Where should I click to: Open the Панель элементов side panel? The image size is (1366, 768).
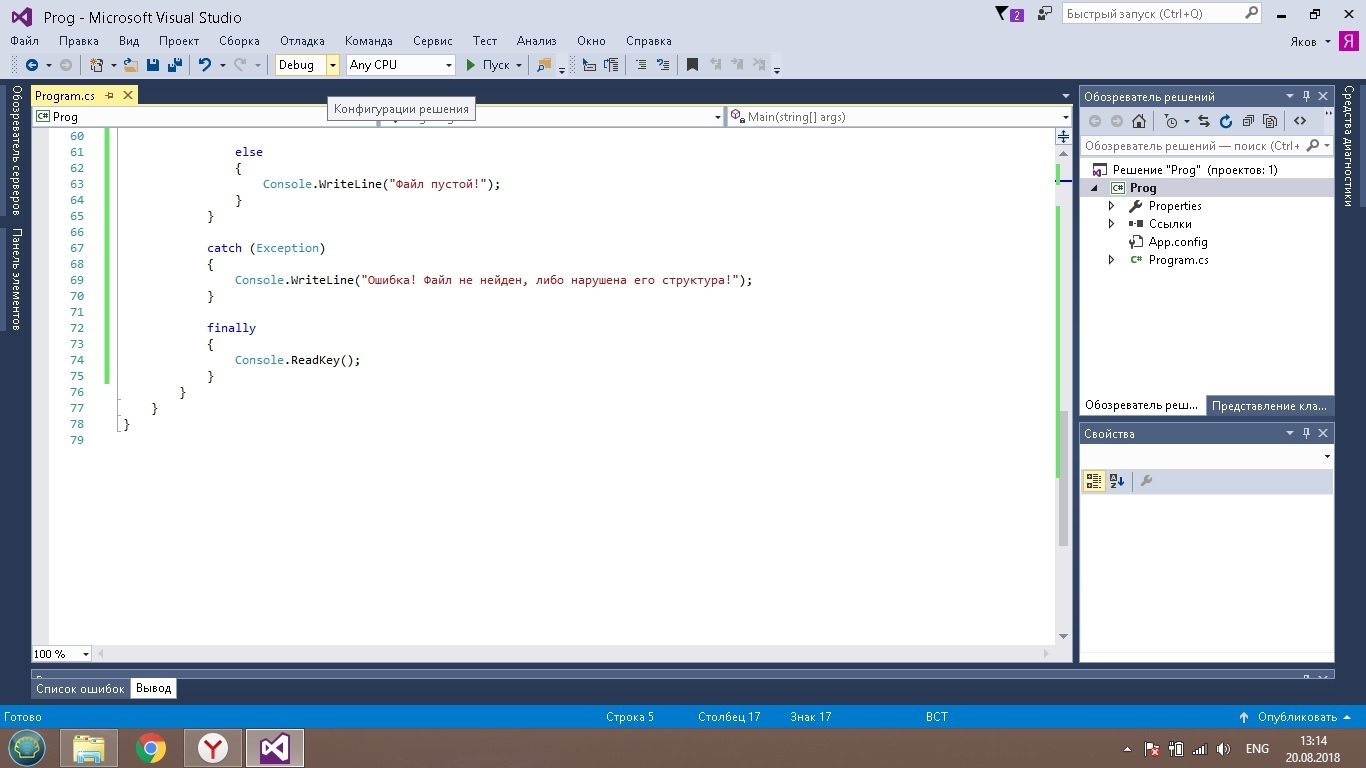point(16,279)
